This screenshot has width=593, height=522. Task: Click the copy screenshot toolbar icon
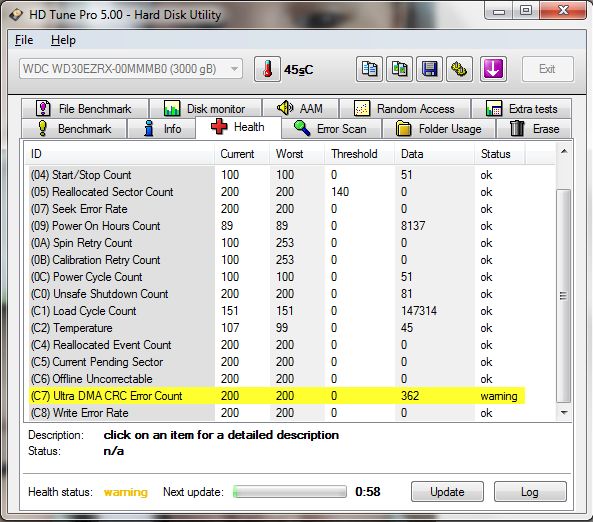[399, 69]
